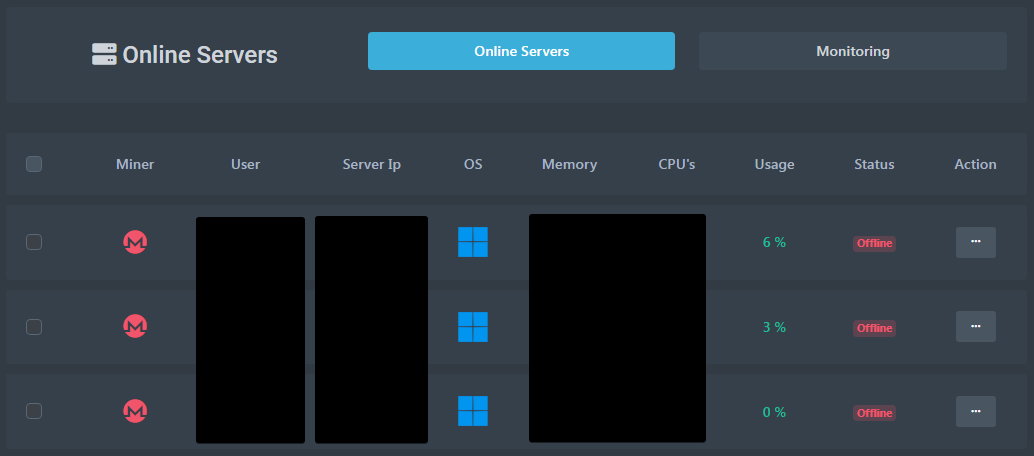Open the Action ellipsis menu for the third server
This screenshot has height=456, width=1034.
975,411
